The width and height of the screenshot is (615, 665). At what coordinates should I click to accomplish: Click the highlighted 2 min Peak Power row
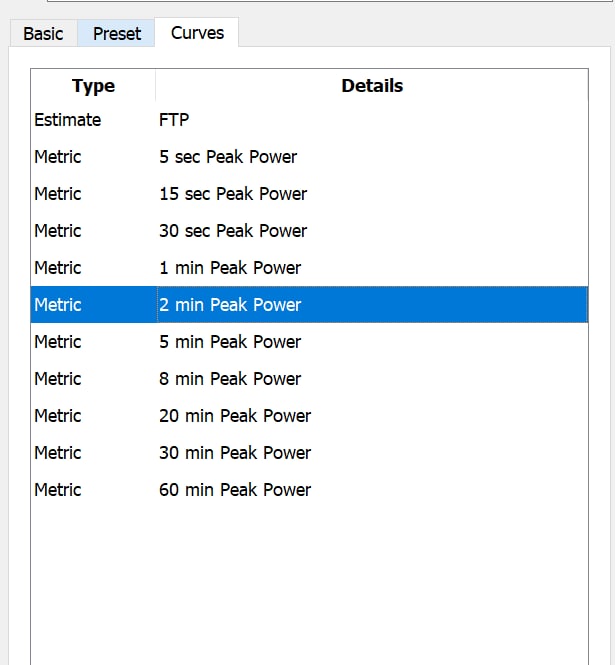[x=309, y=305]
